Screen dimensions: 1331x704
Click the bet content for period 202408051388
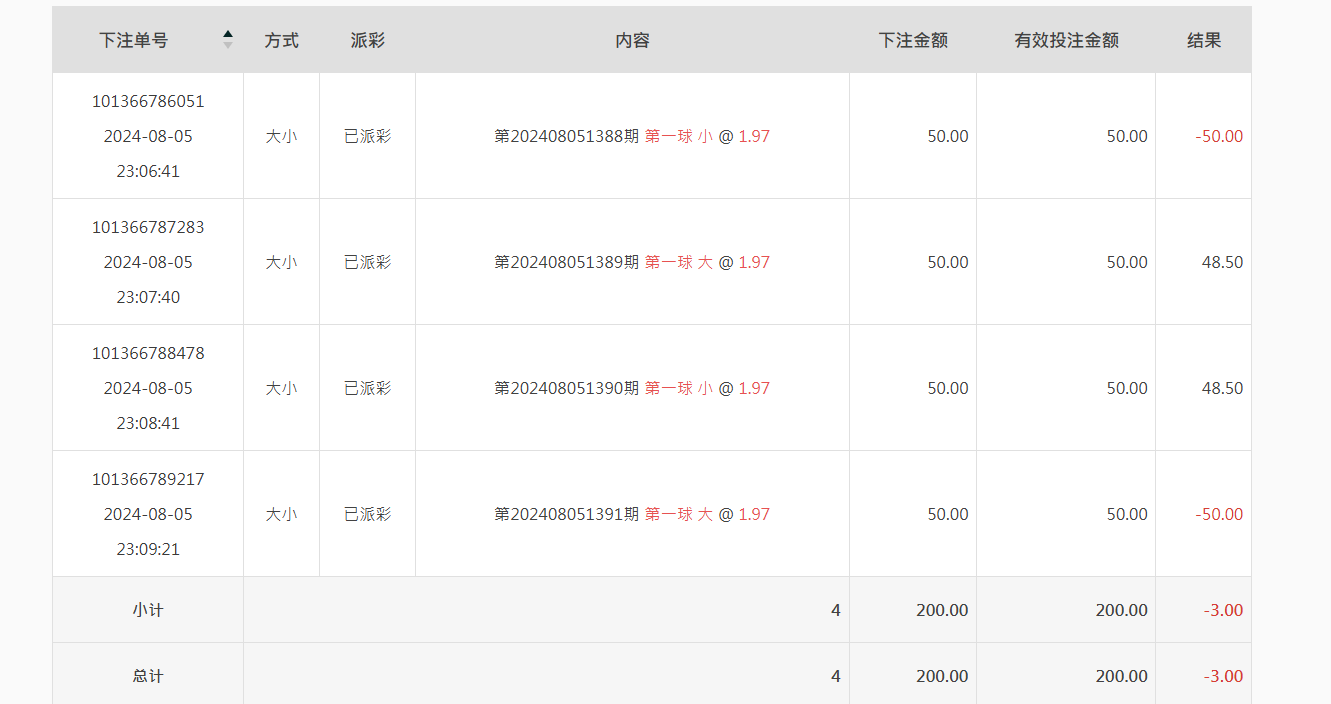click(x=632, y=136)
